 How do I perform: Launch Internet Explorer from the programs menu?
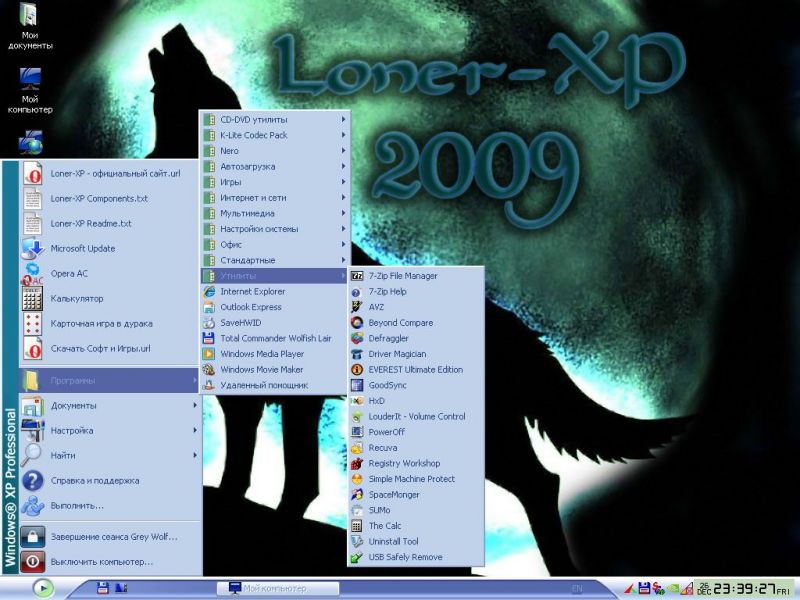(x=253, y=291)
